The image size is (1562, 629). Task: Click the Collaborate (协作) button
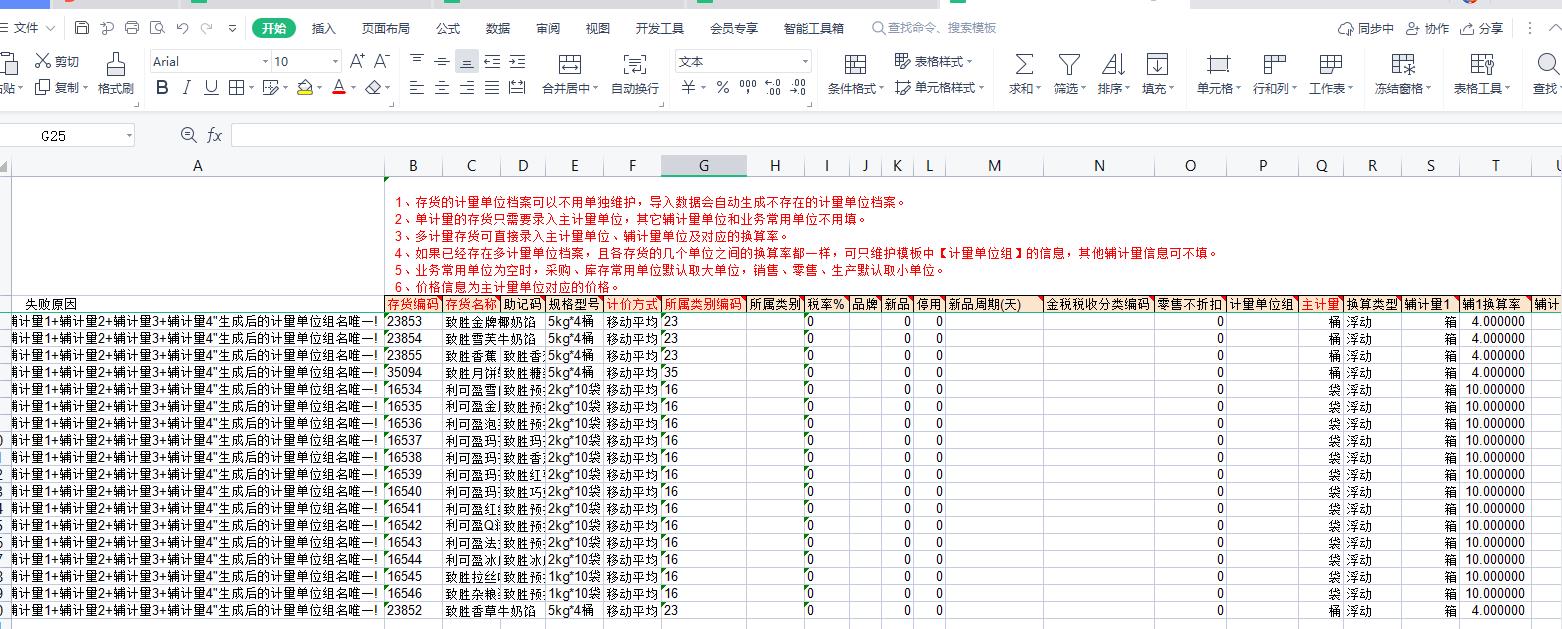(x=1427, y=28)
